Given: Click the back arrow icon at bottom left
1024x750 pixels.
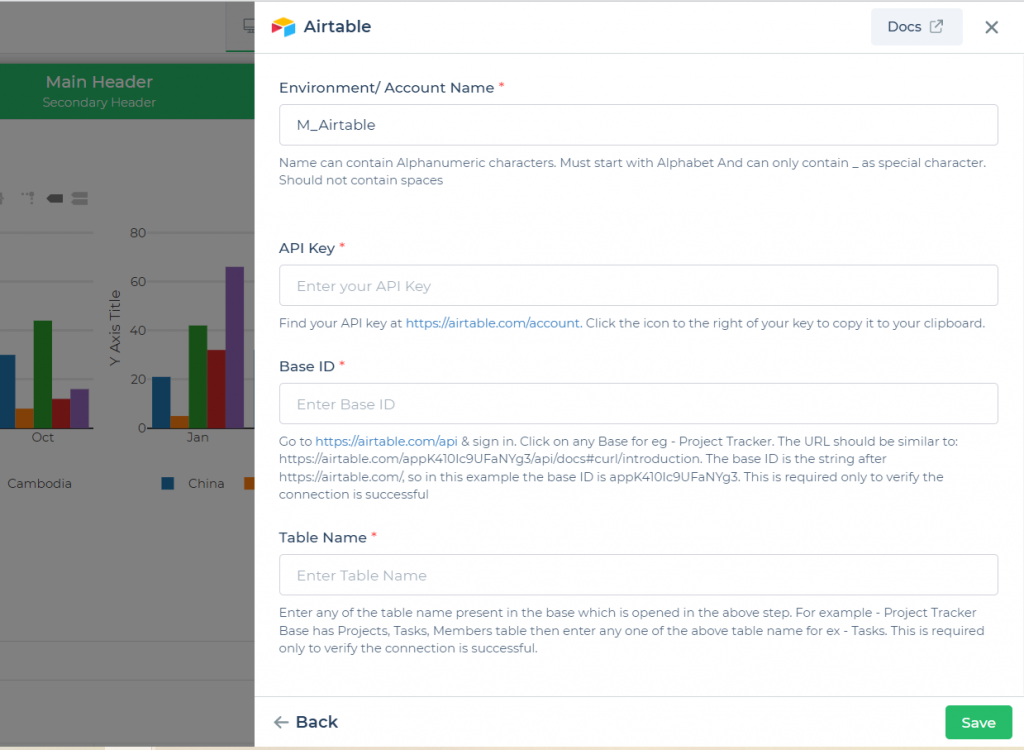Looking at the screenshot, I should (281, 722).
